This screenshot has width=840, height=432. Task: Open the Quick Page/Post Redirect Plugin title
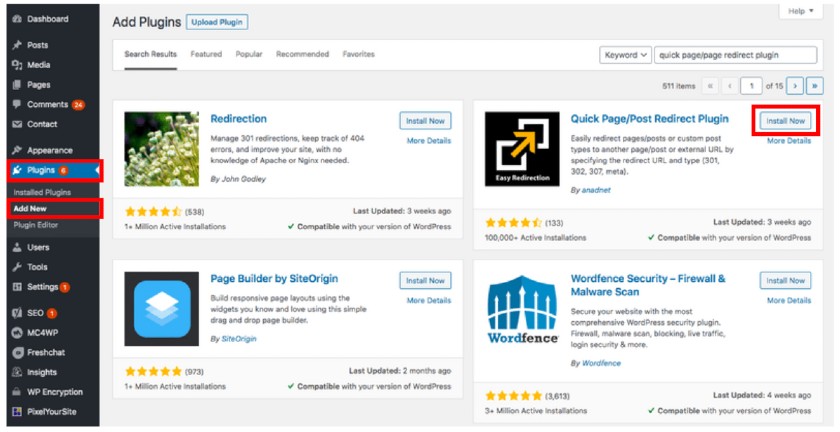click(x=649, y=119)
